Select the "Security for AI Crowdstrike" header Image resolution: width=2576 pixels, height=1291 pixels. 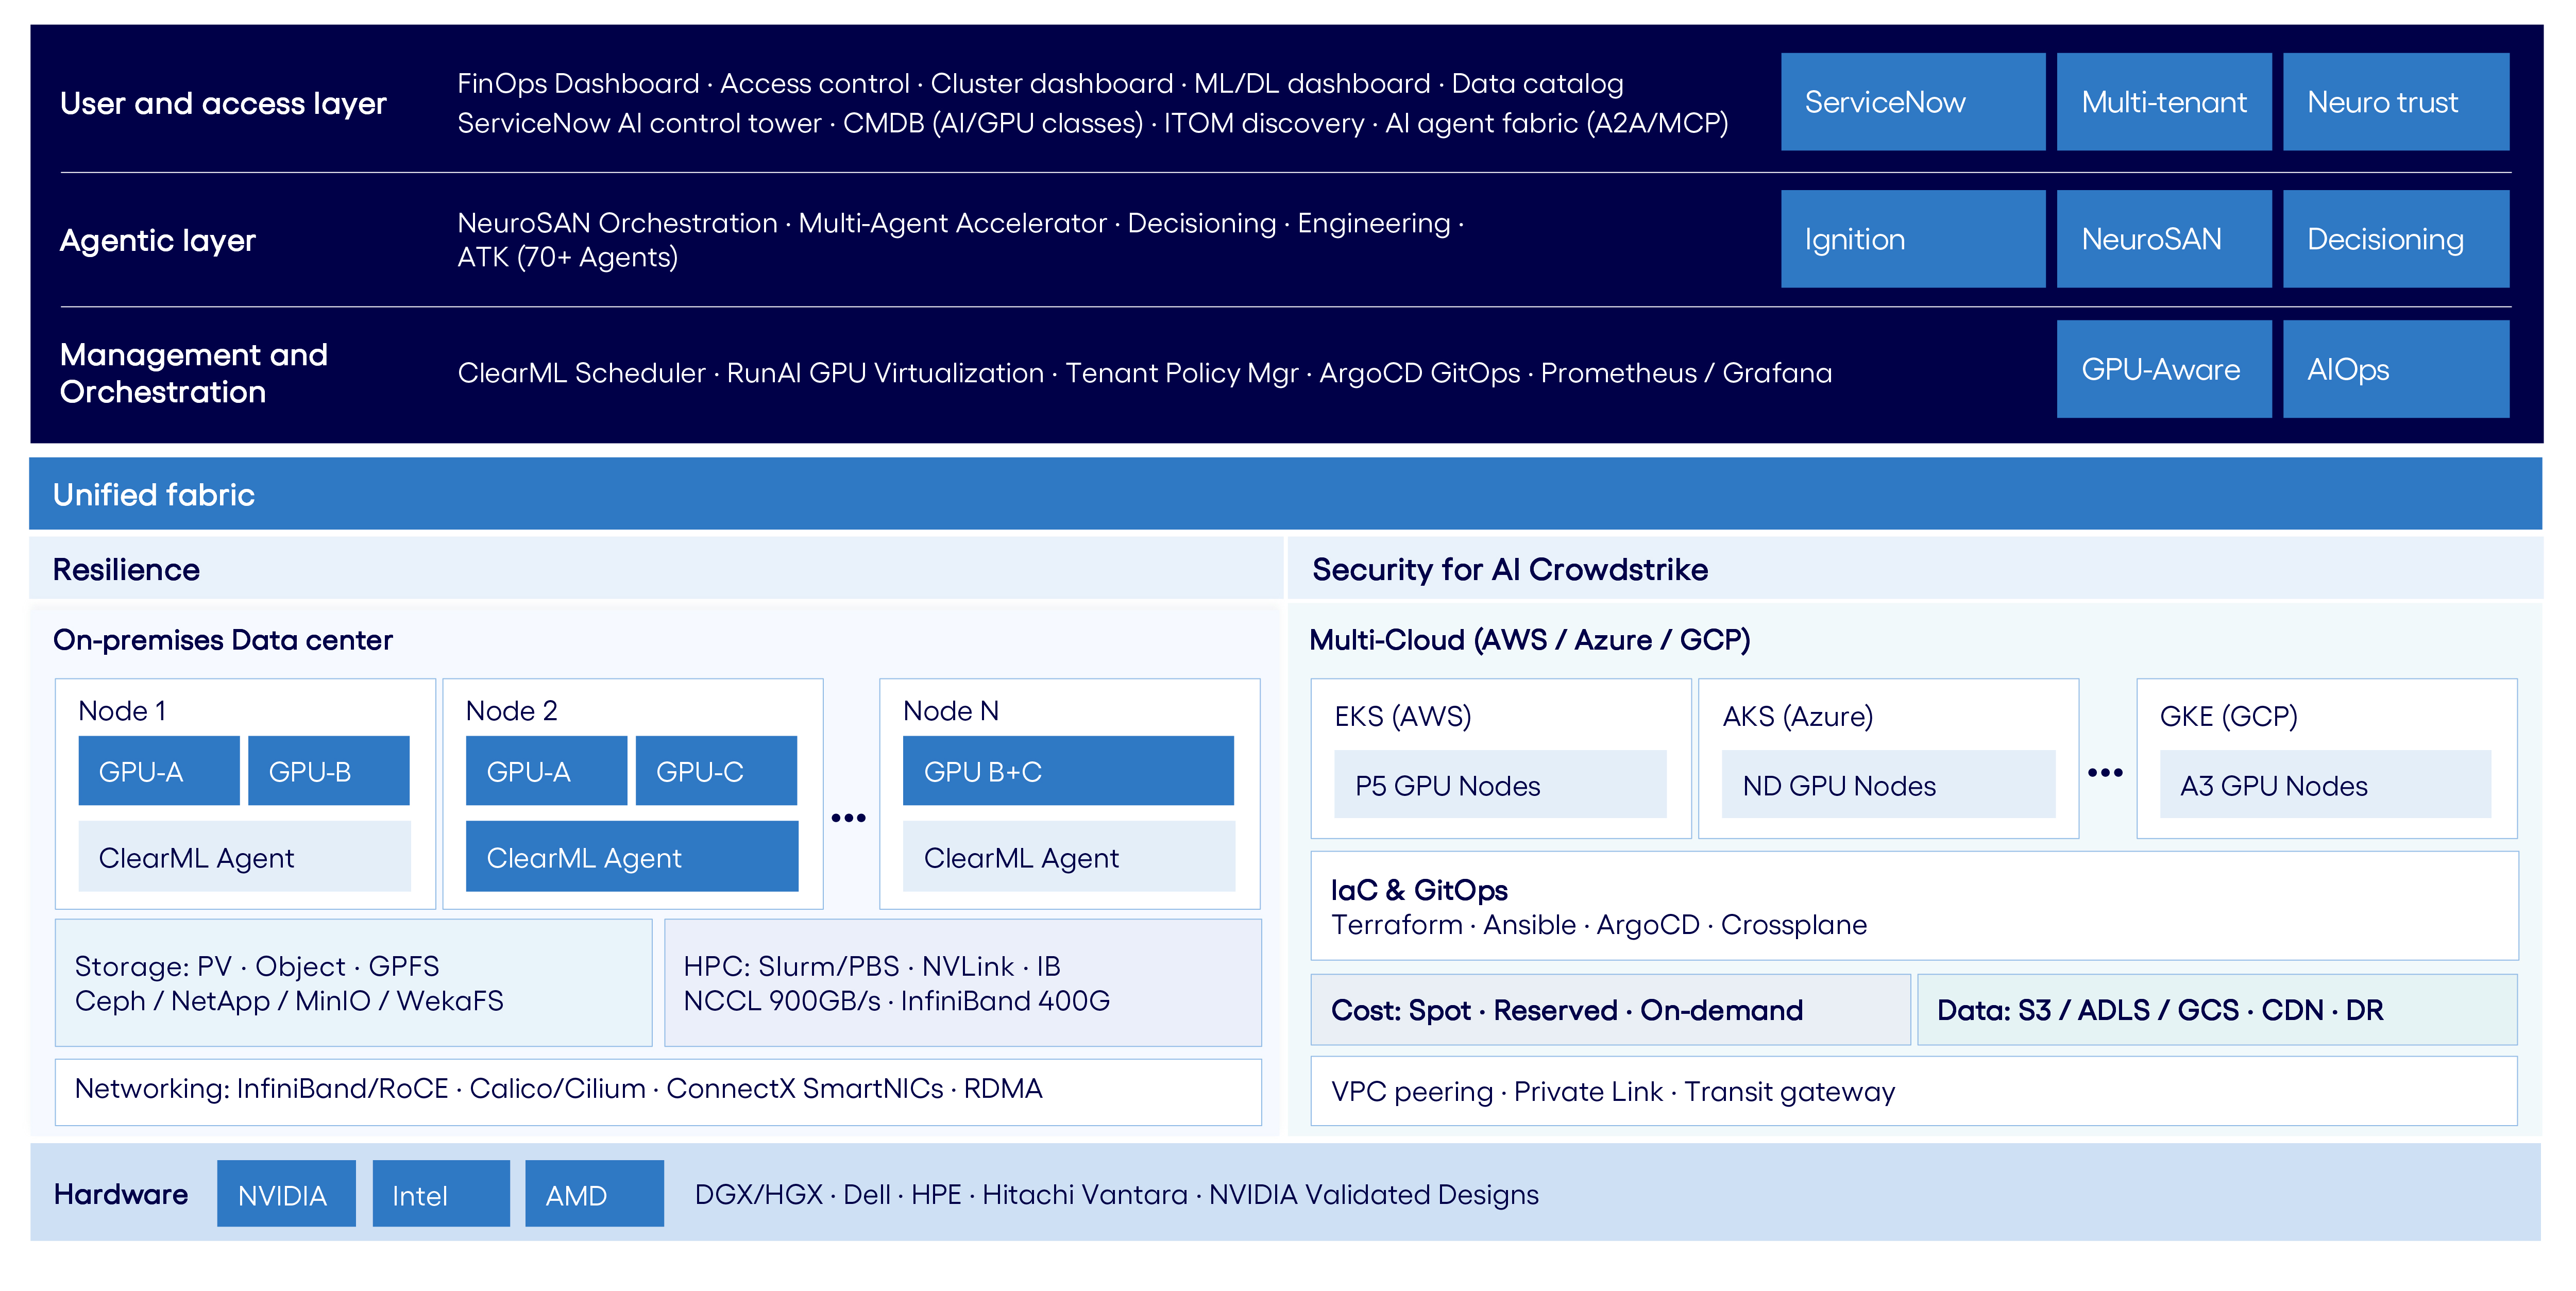click(x=1915, y=569)
